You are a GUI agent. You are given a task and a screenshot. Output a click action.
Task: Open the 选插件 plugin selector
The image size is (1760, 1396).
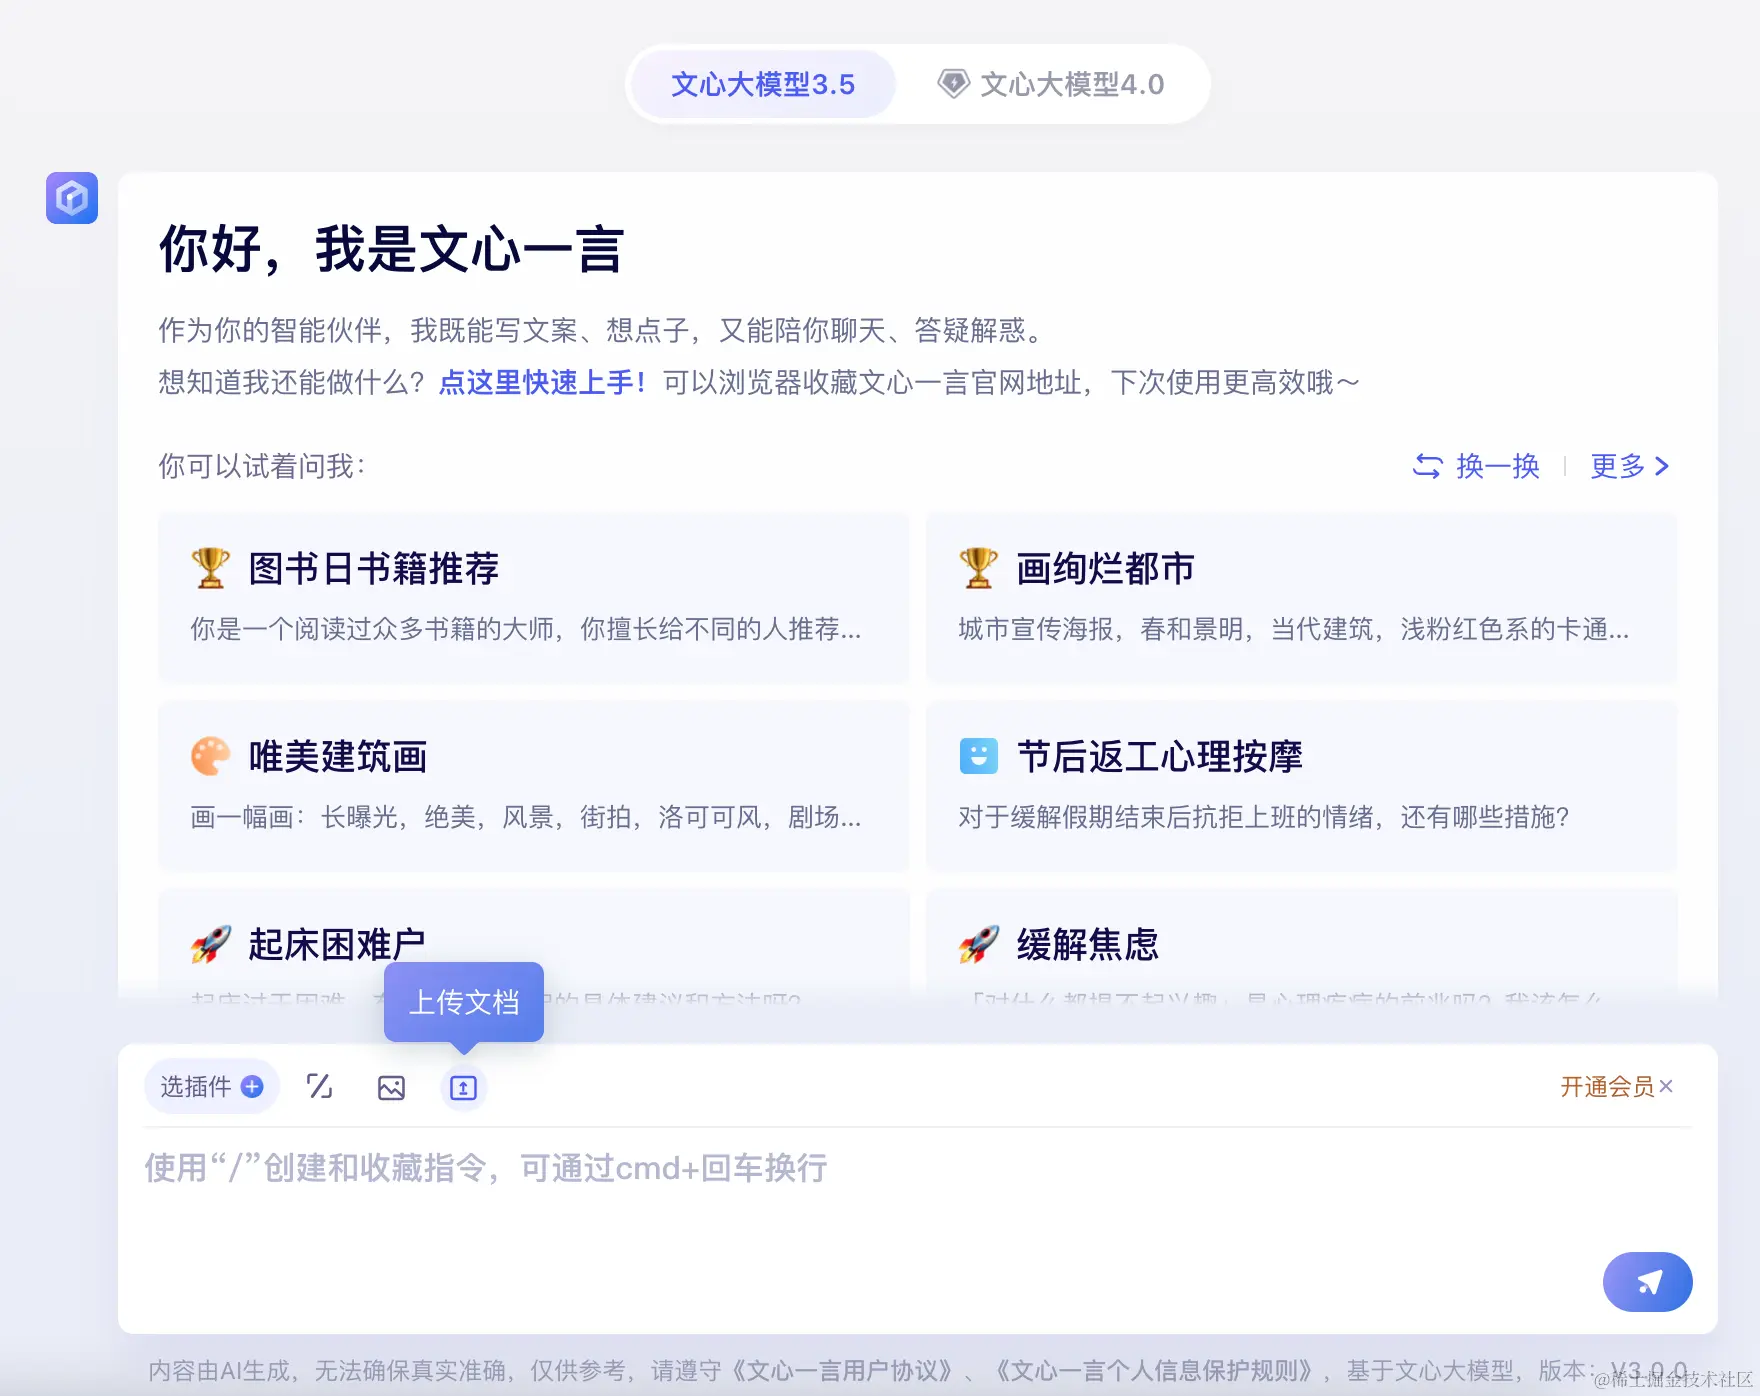(211, 1087)
